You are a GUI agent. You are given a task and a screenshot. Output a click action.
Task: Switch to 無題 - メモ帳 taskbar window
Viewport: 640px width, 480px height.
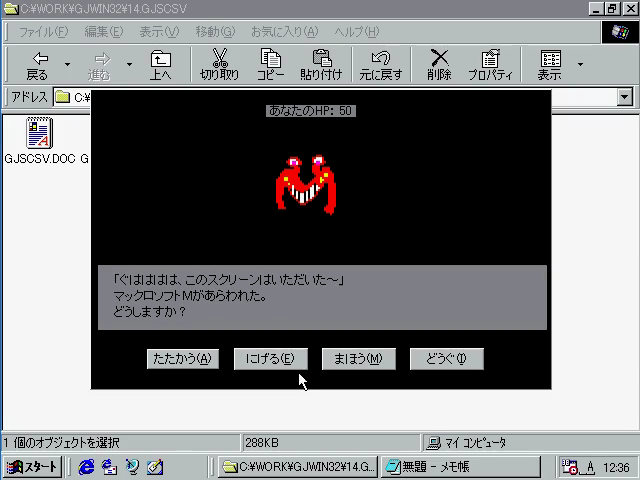pyautogui.click(x=460, y=467)
